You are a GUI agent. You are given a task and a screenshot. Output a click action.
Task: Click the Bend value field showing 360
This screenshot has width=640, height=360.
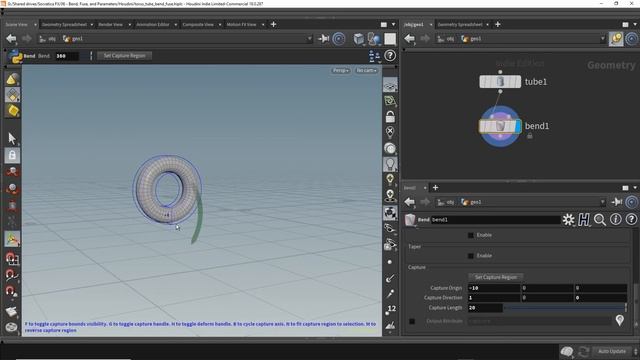pyautogui.click(x=67, y=56)
